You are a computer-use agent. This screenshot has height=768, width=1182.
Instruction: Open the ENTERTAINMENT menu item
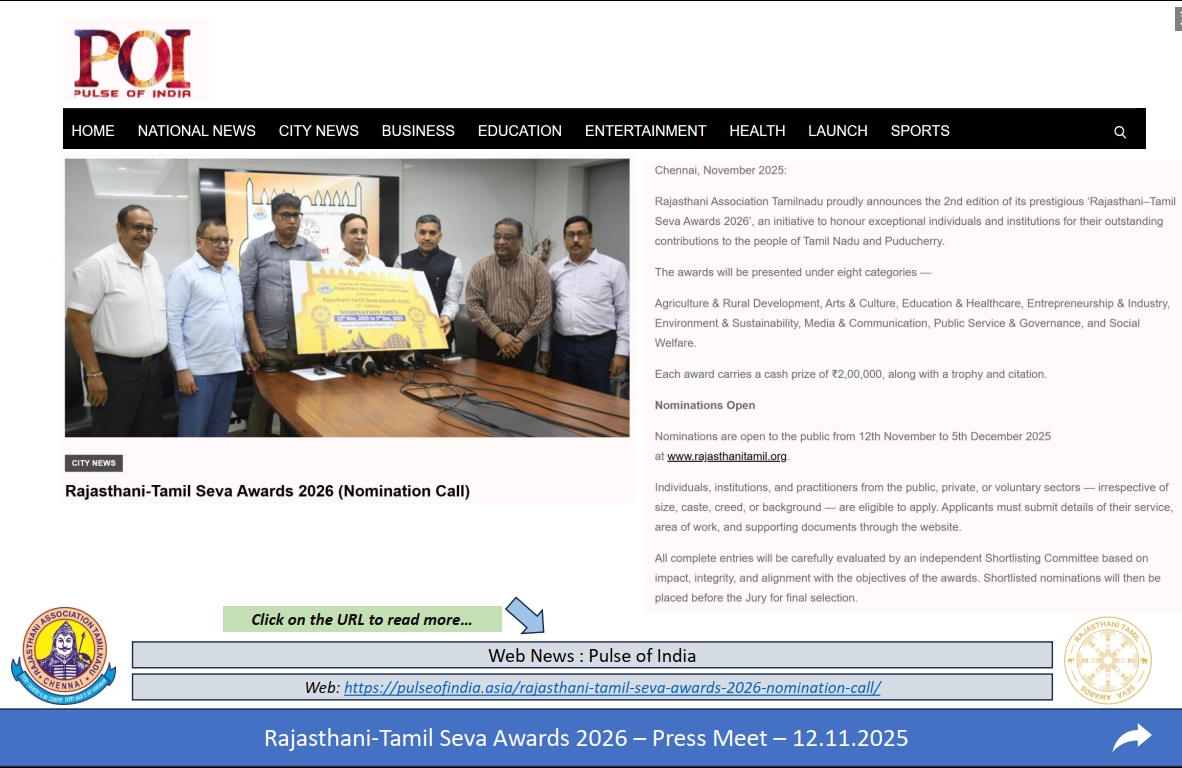[x=645, y=131]
